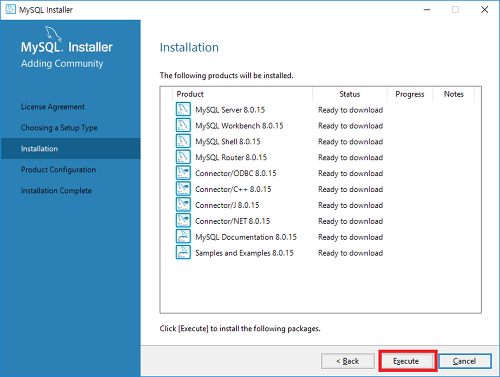The height and width of the screenshot is (377, 500).
Task: Minimize the MySQL Installer window
Action: [x=427, y=10]
